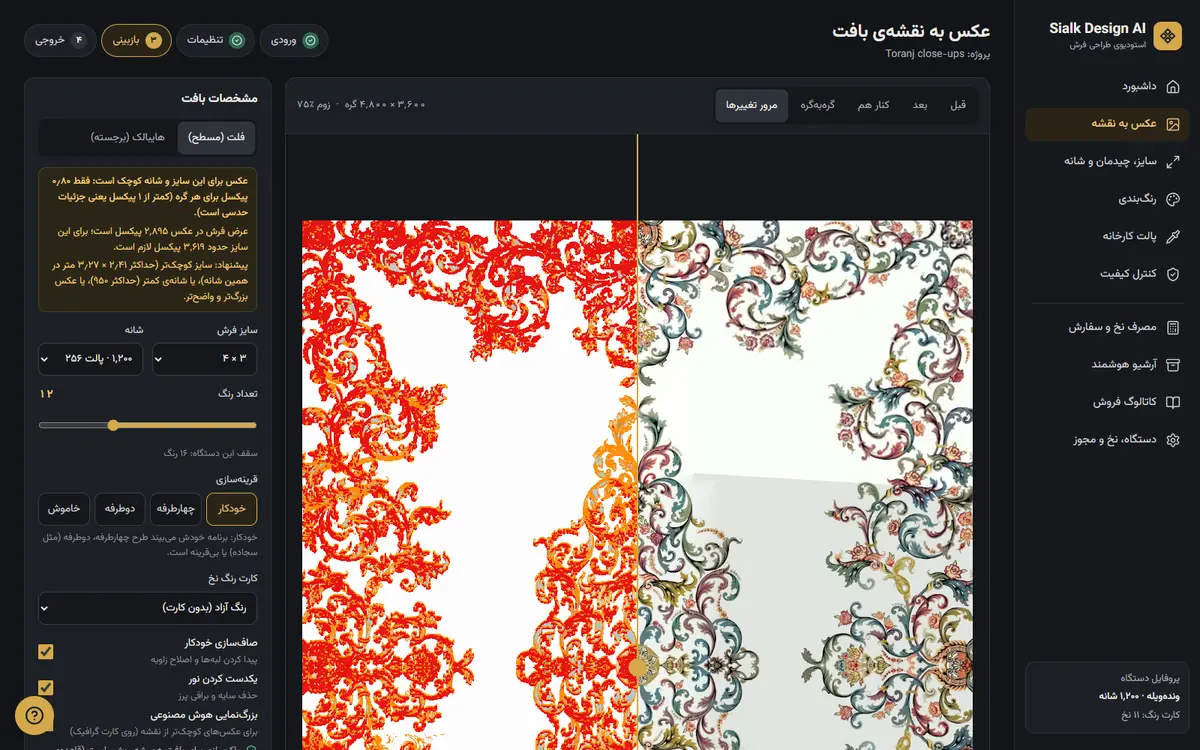Image resolution: width=1200 pixels, height=750 pixels.
Task: Open the کنترل کیفیت shield icon
Action: pyautogui.click(x=1173, y=274)
